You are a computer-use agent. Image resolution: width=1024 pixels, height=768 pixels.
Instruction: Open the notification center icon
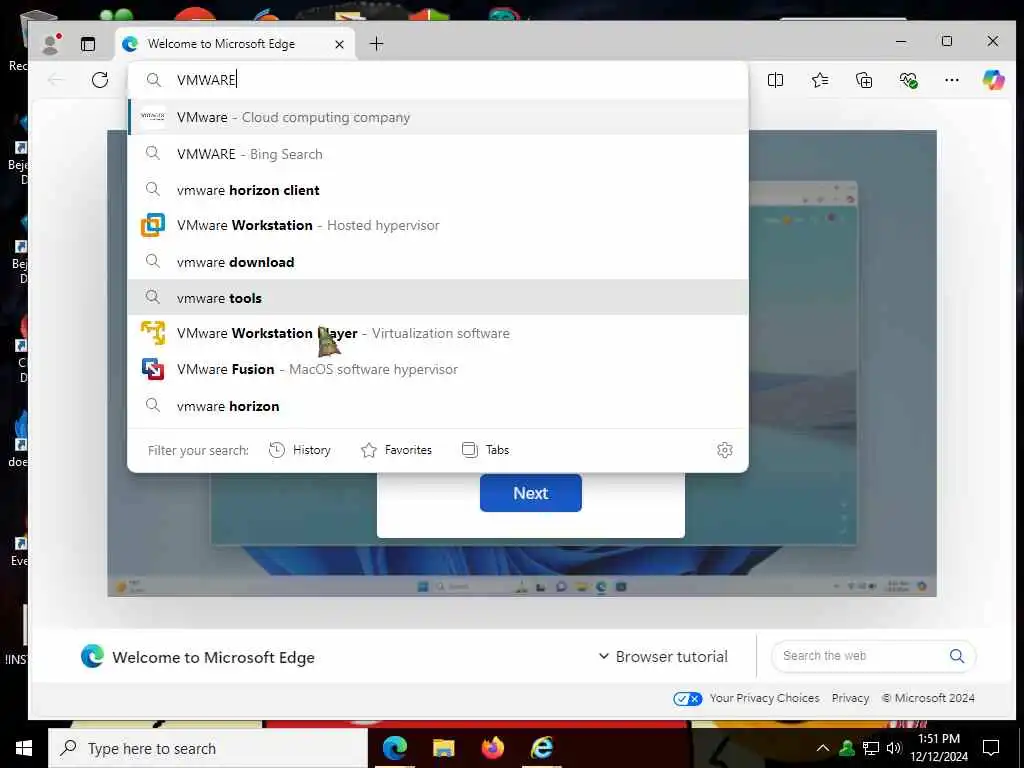pyautogui.click(x=991, y=748)
